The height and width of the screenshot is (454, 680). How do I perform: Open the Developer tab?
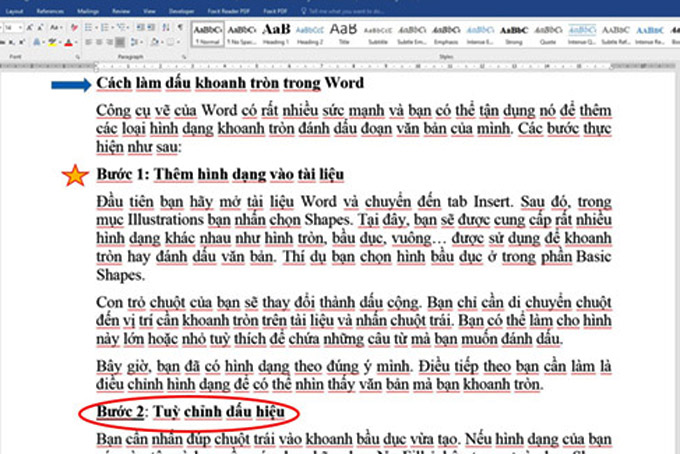click(x=181, y=11)
